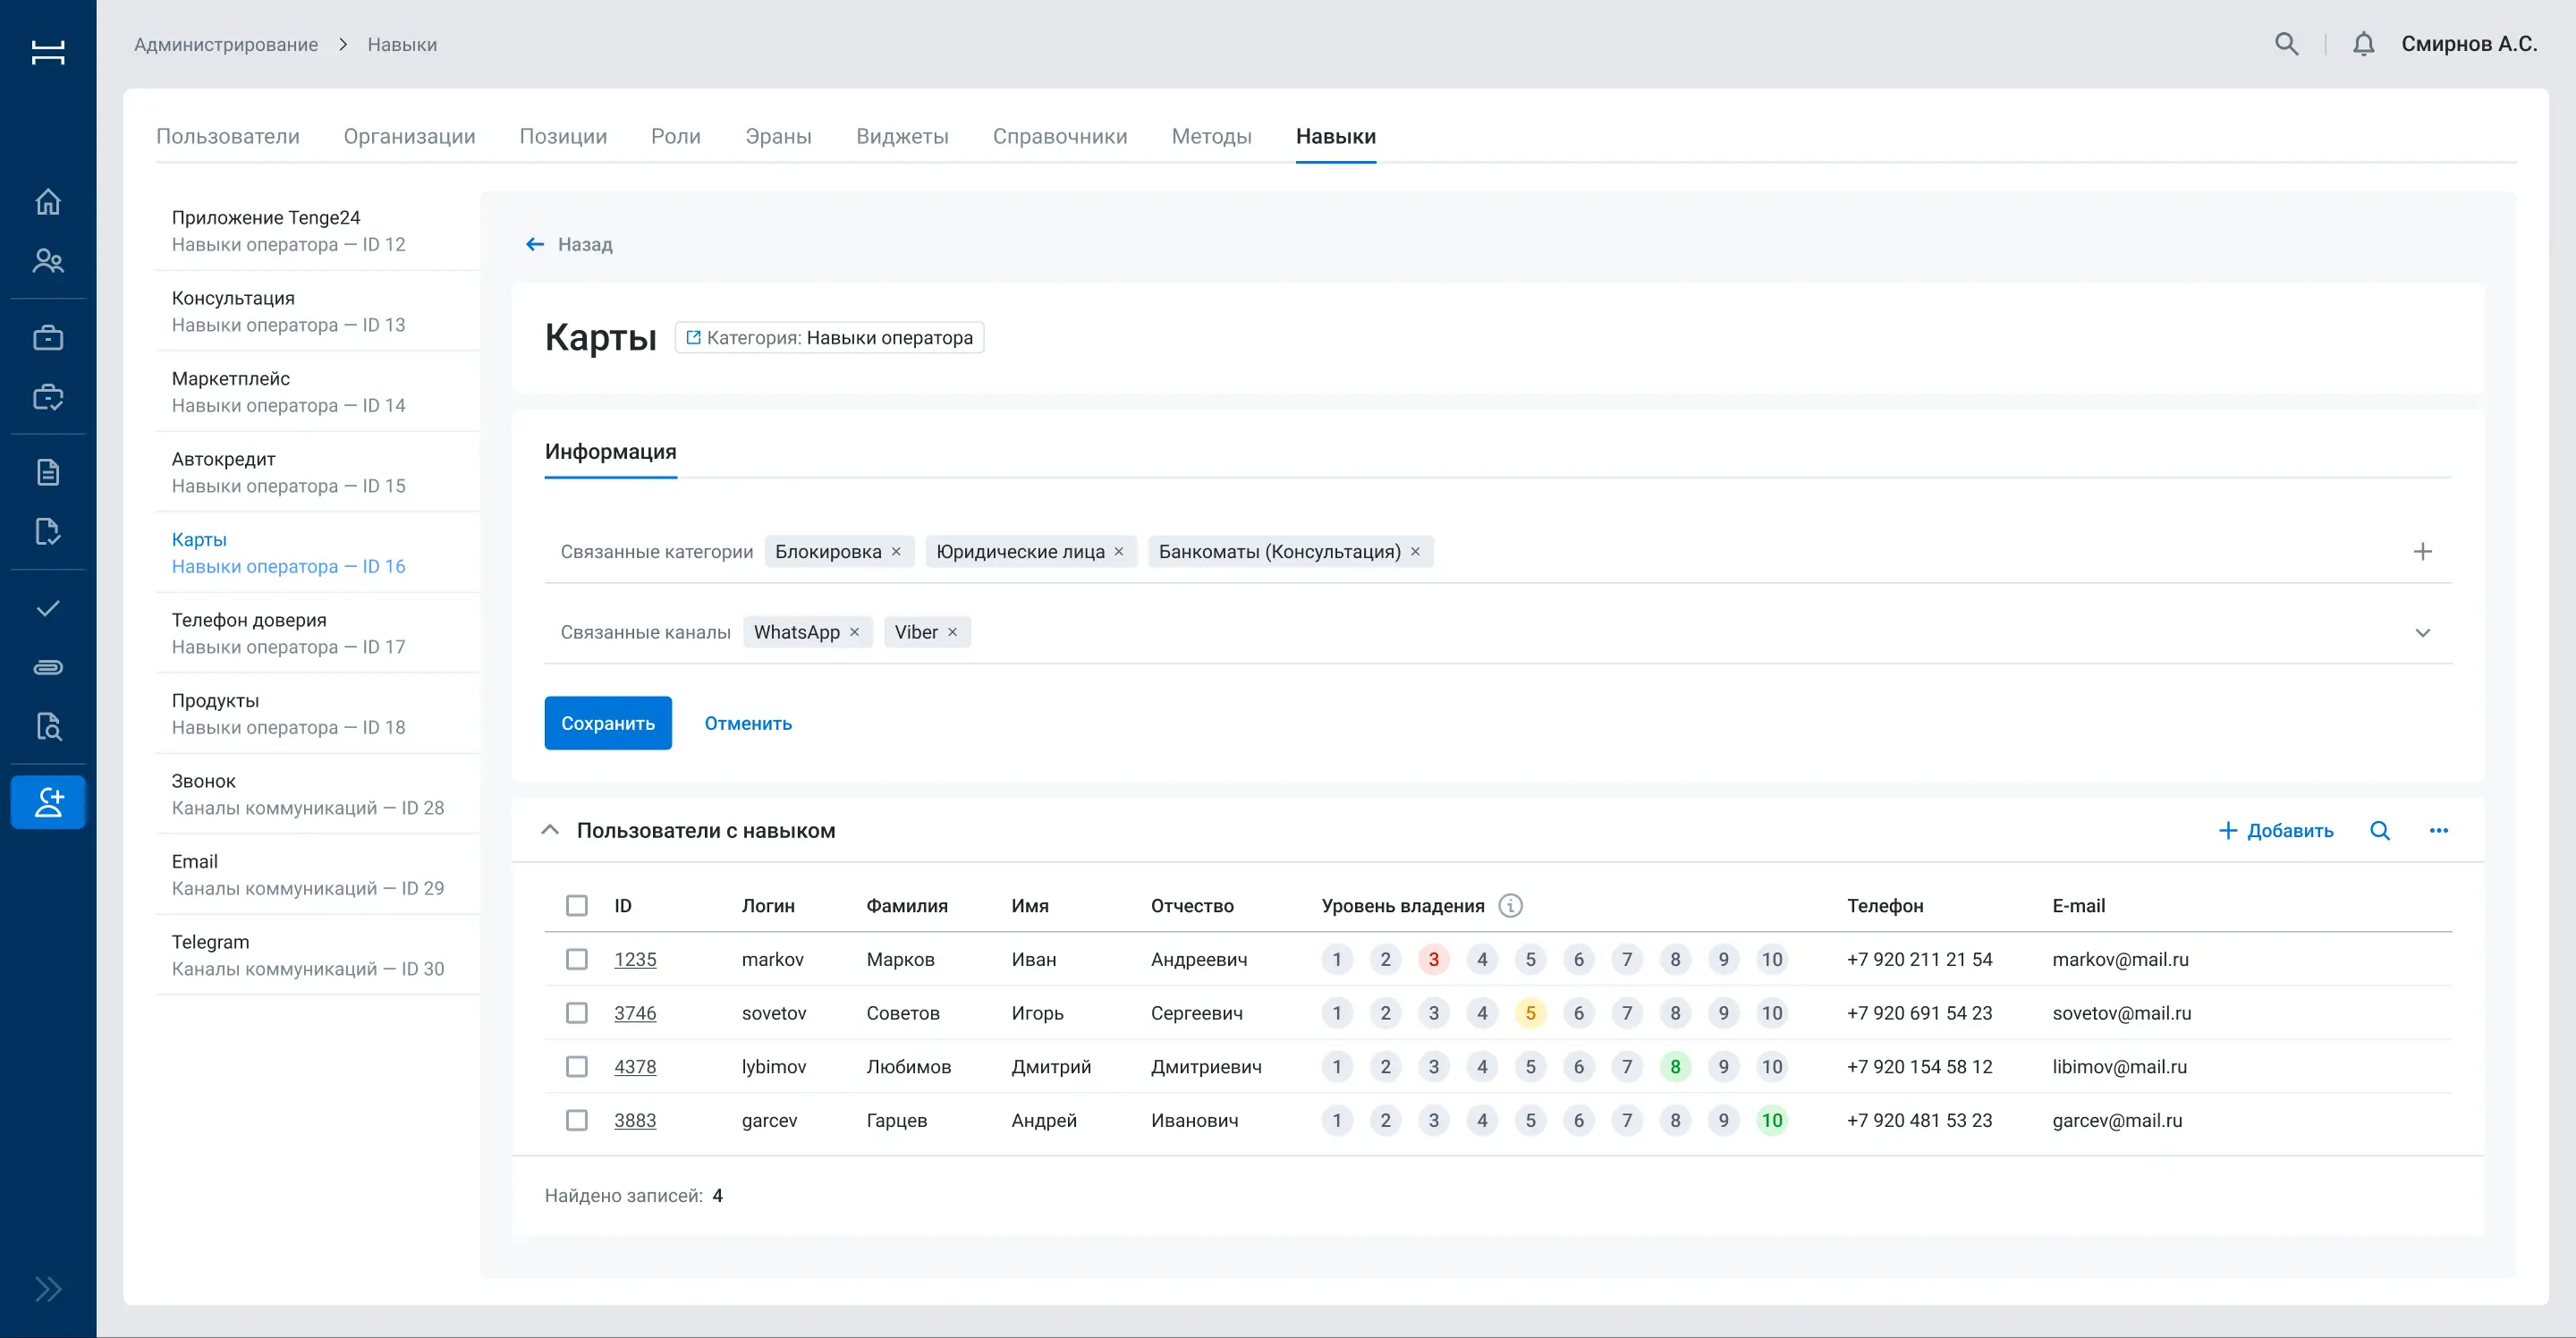Toggle the select-all header checkbox

coord(577,906)
